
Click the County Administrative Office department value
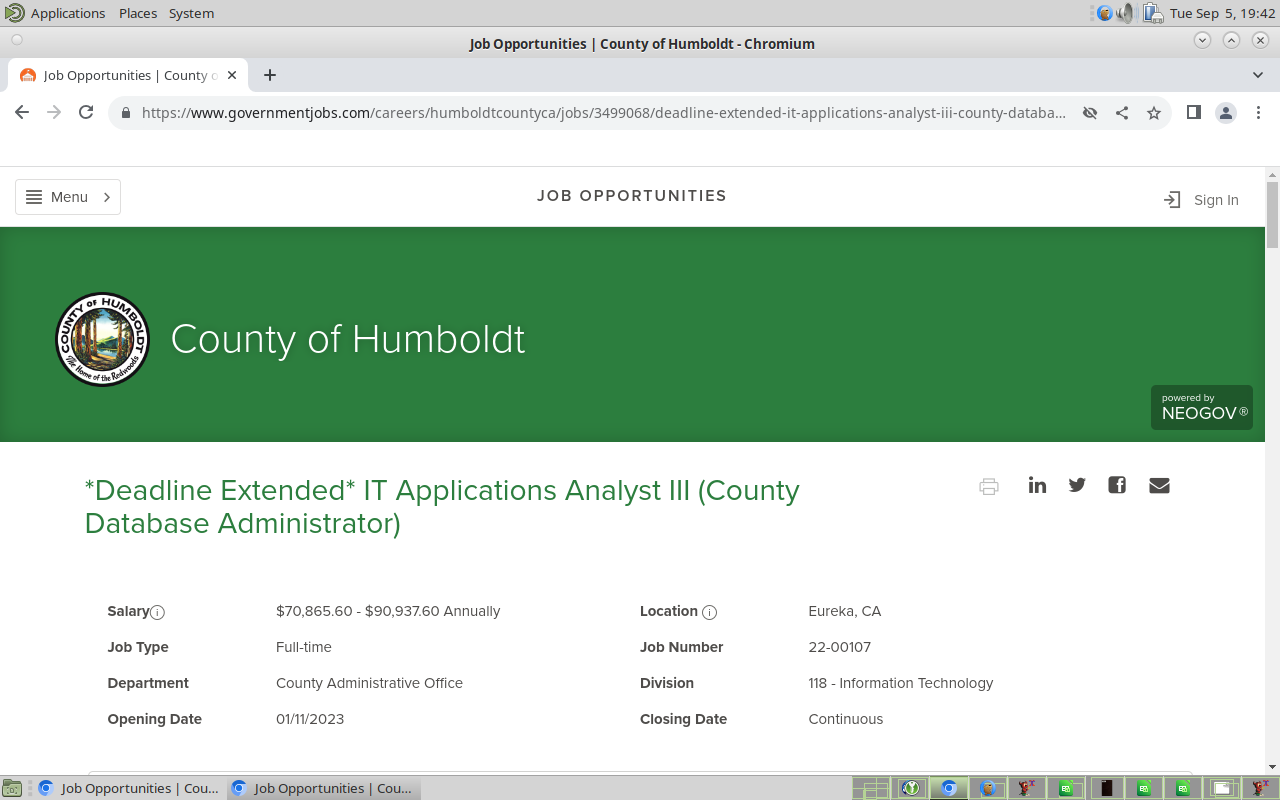369,683
